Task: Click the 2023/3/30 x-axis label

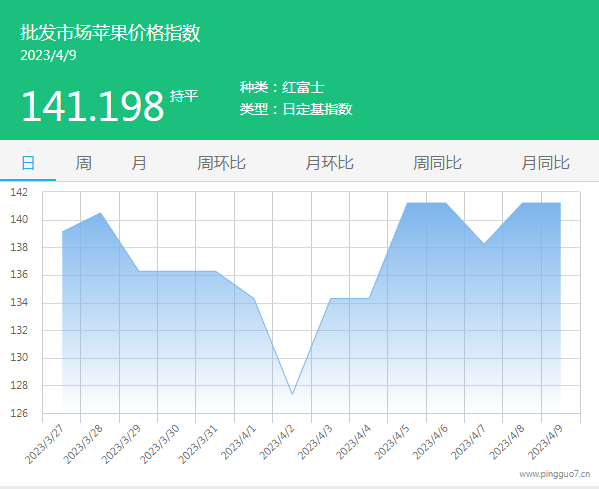Action: [159, 444]
